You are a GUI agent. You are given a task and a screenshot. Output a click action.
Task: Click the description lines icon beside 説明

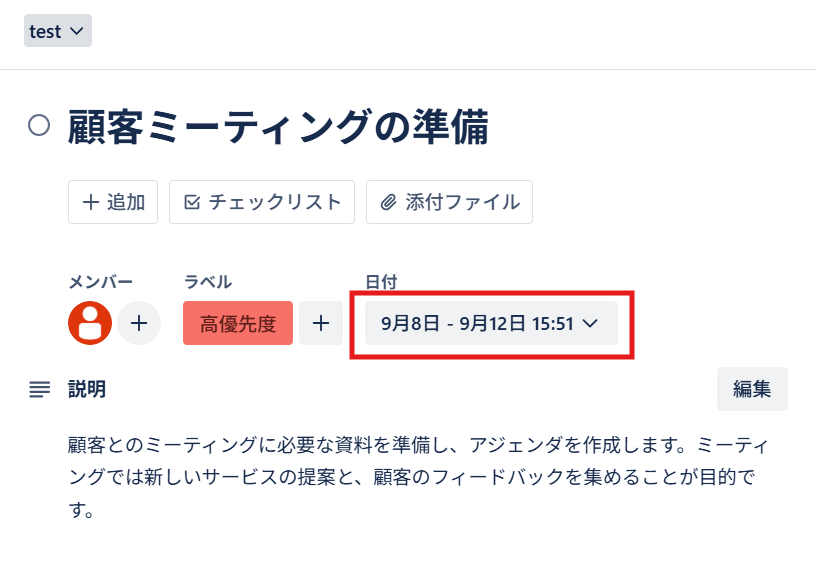click(x=39, y=389)
